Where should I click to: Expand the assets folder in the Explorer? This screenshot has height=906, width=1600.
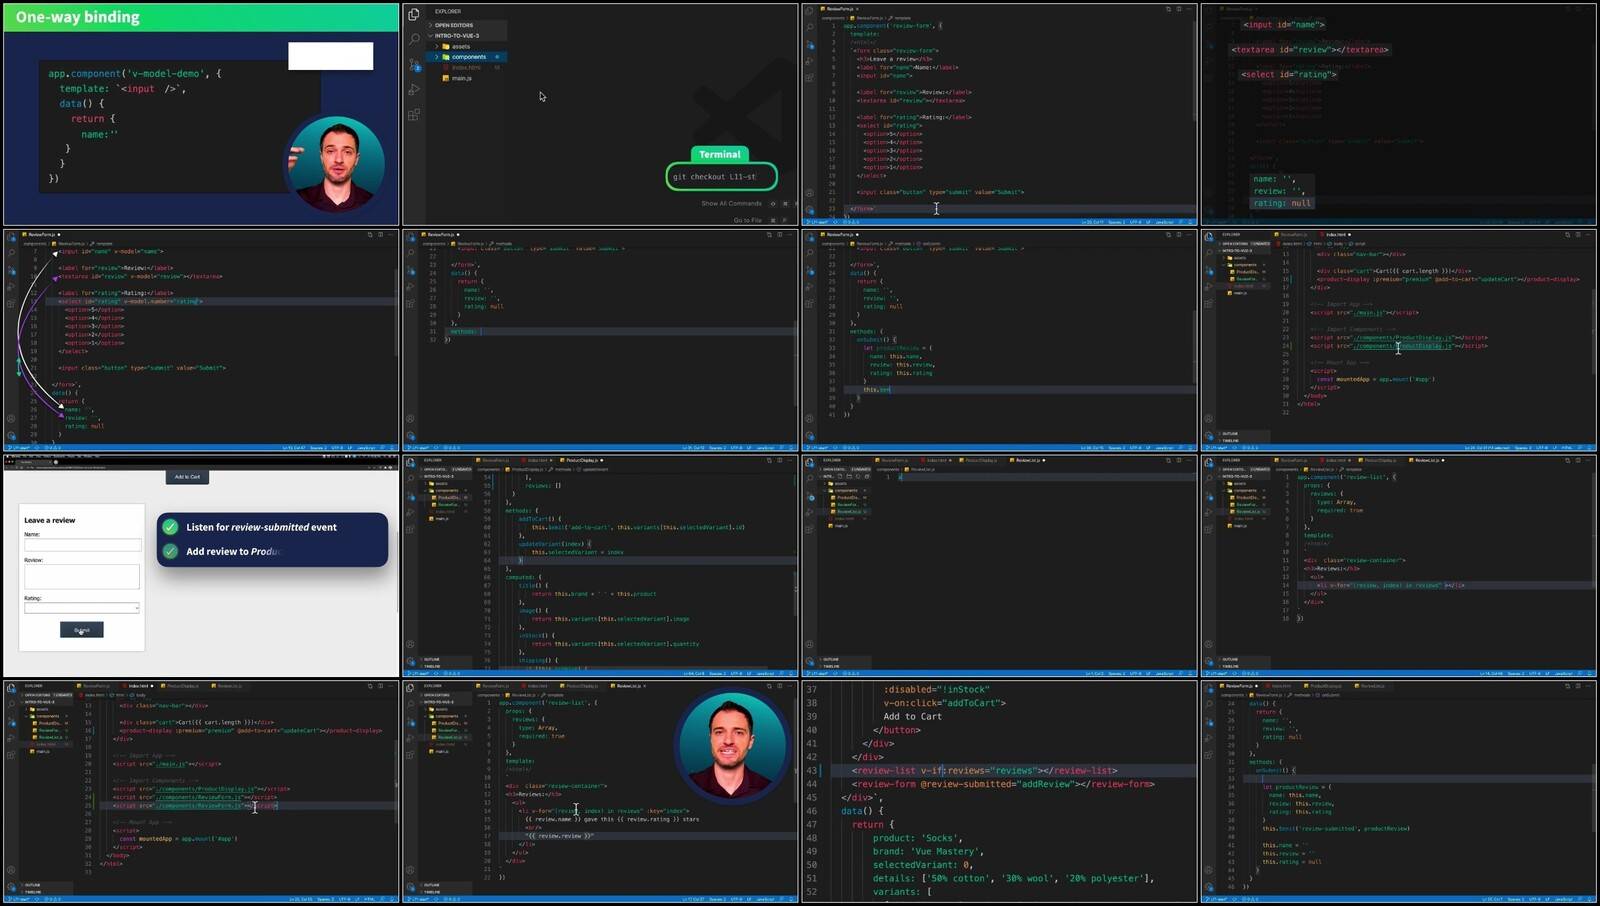pos(460,46)
